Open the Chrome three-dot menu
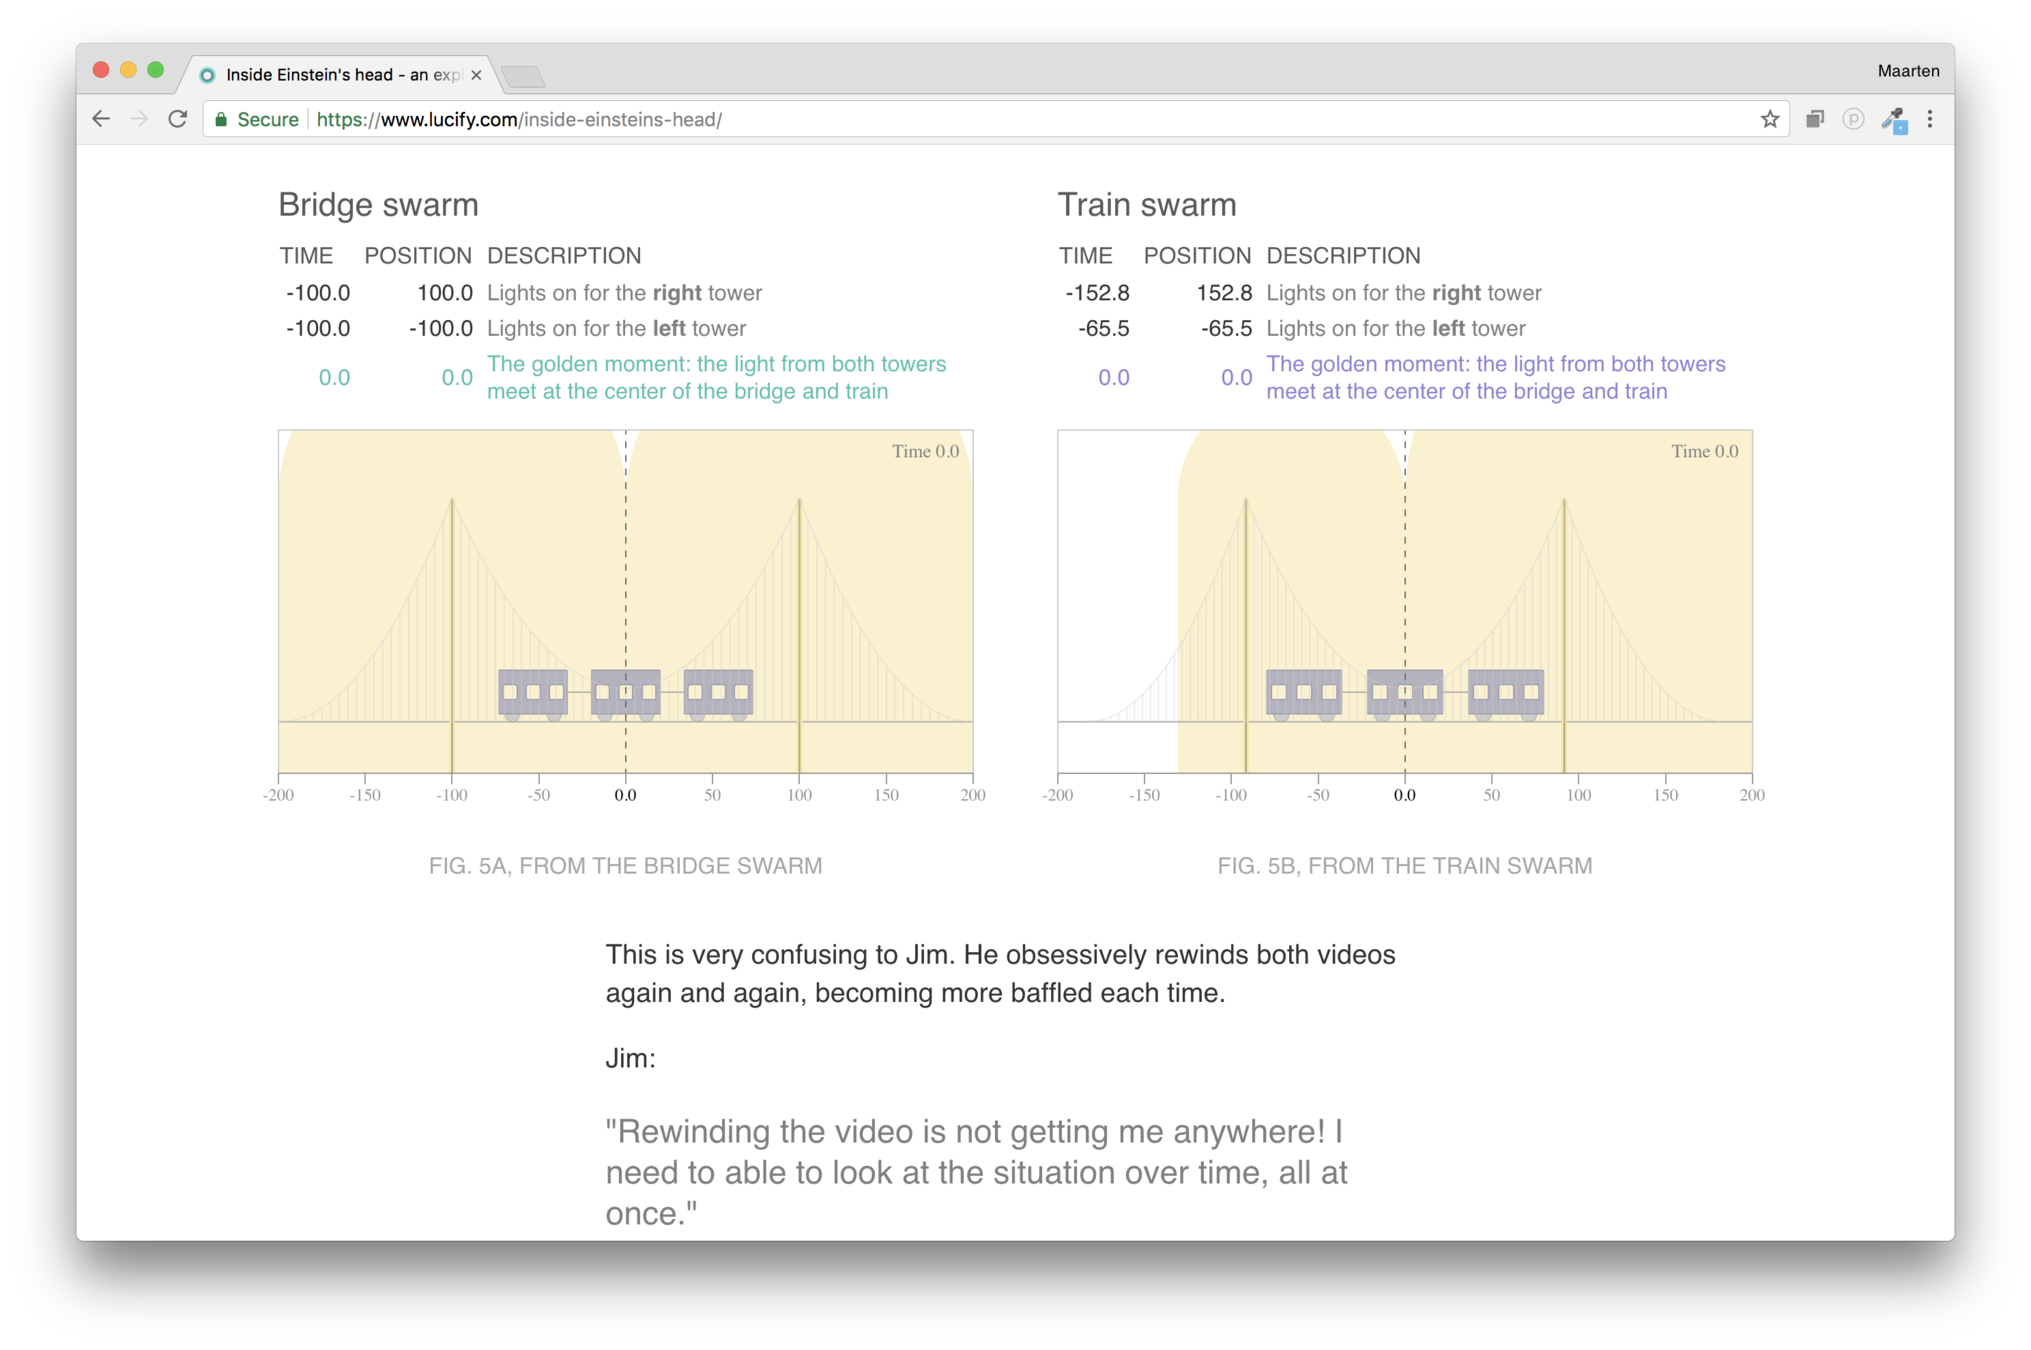Image resolution: width=2031 pixels, height=1350 pixels. point(1930,119)
